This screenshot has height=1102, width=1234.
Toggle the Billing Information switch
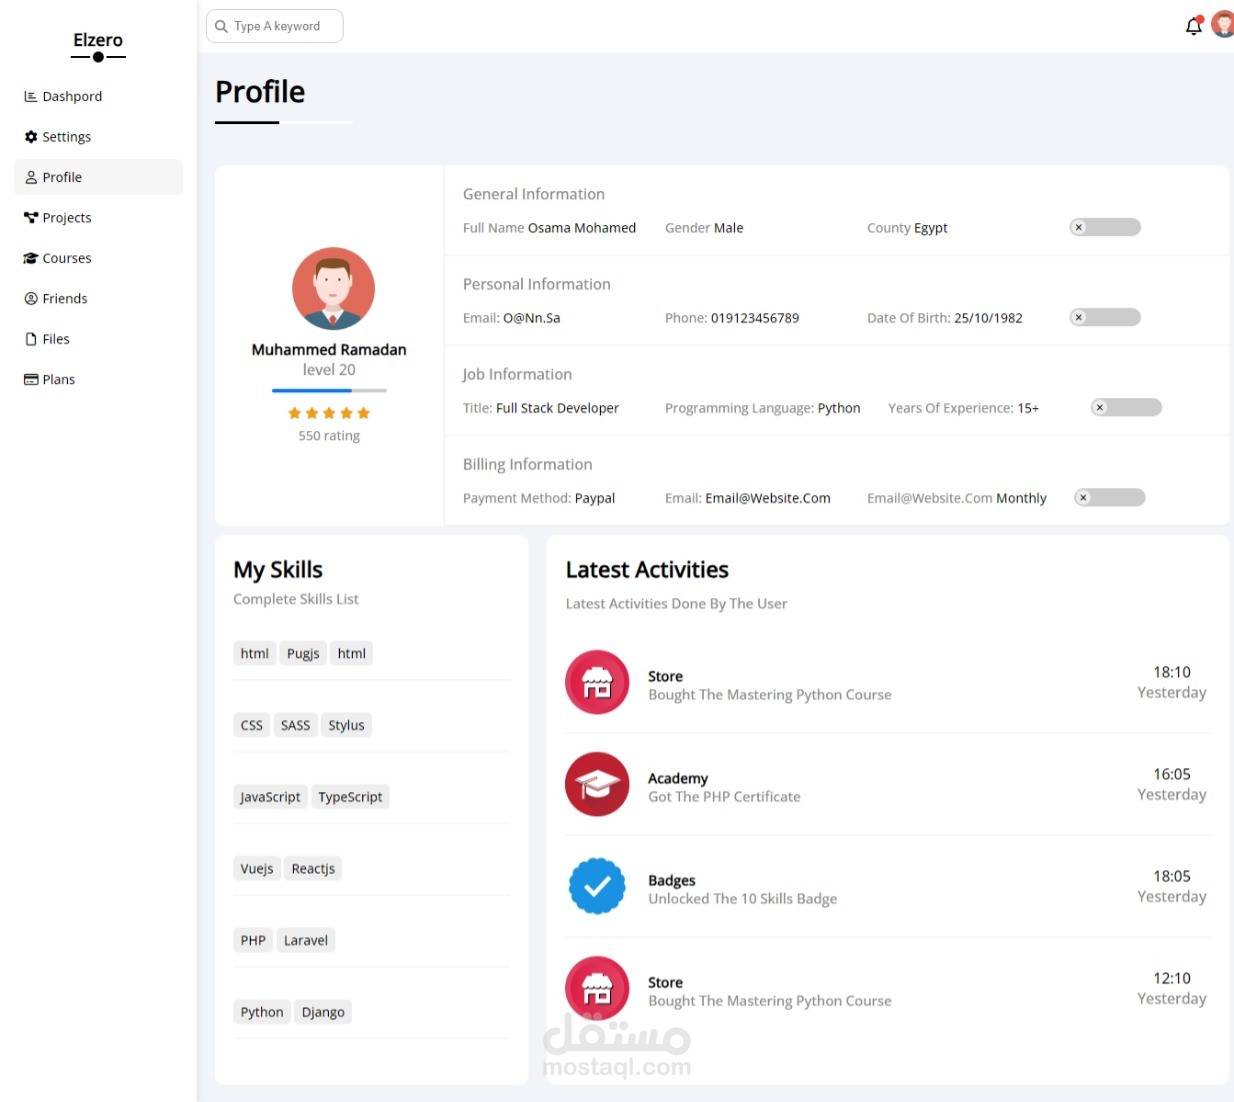pyautogui.click(x=1110, y=498)
